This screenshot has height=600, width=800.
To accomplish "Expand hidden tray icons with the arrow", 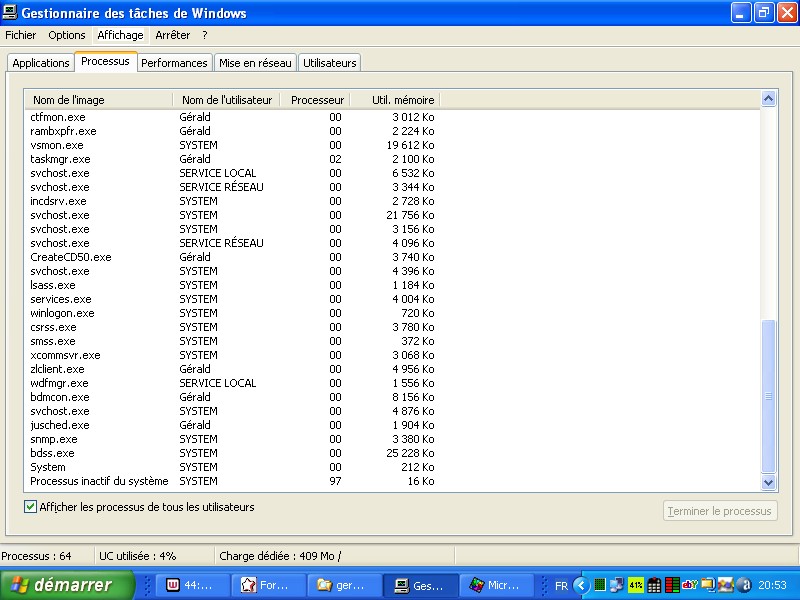I will (x=581, y=585).
